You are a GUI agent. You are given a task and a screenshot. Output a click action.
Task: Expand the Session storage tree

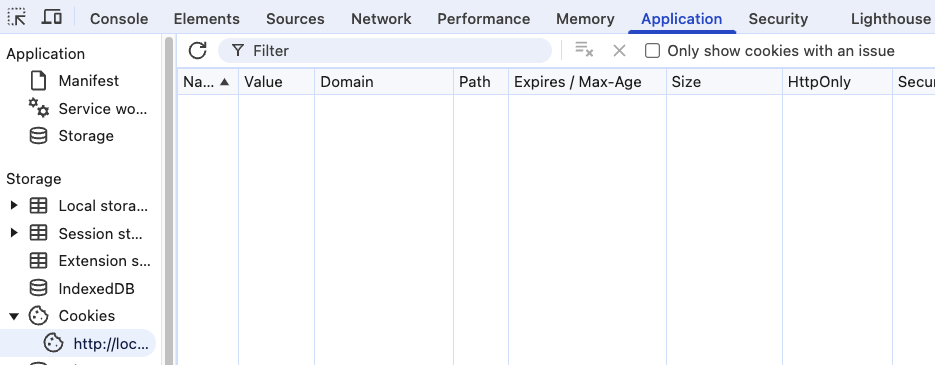(x=14, y=233)
